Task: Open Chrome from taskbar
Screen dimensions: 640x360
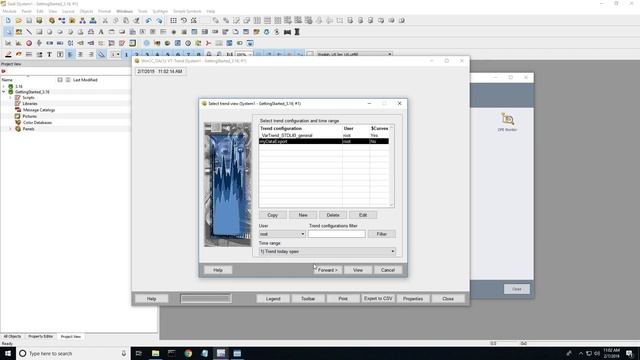Action: [x=188, y=353]
